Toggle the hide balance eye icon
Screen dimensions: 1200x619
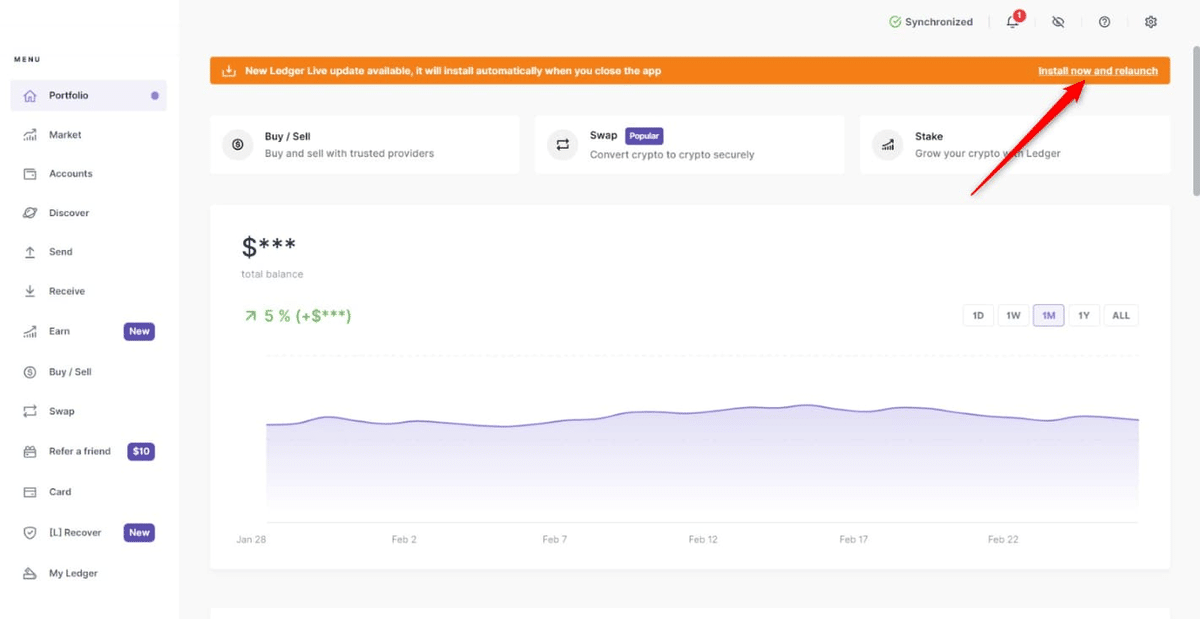[1058, 22]
